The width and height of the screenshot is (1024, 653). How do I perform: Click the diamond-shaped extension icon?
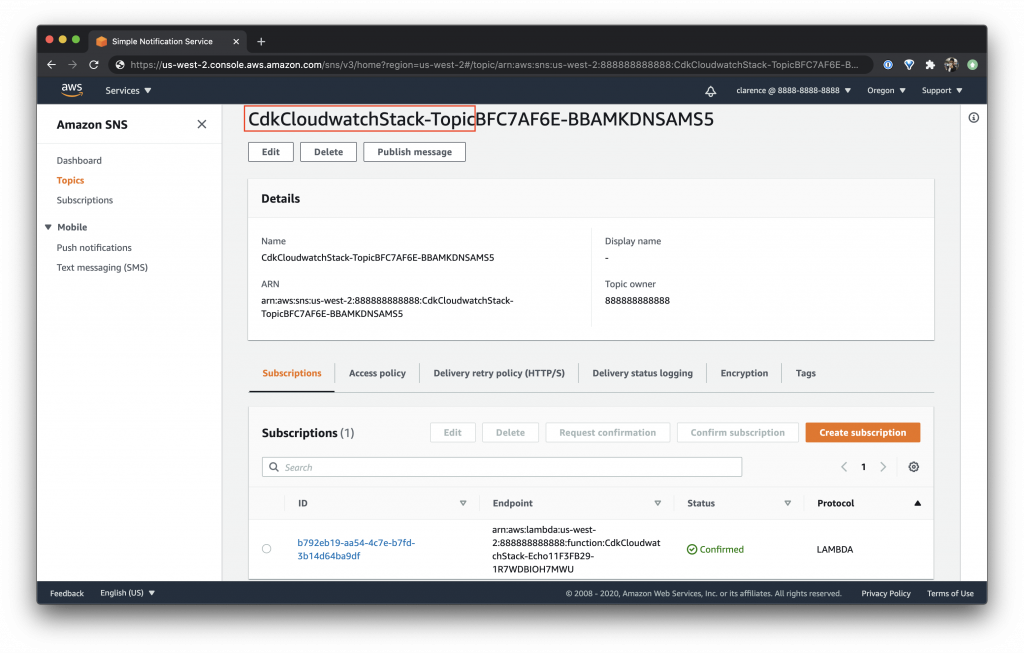click(x=909, y=65)
